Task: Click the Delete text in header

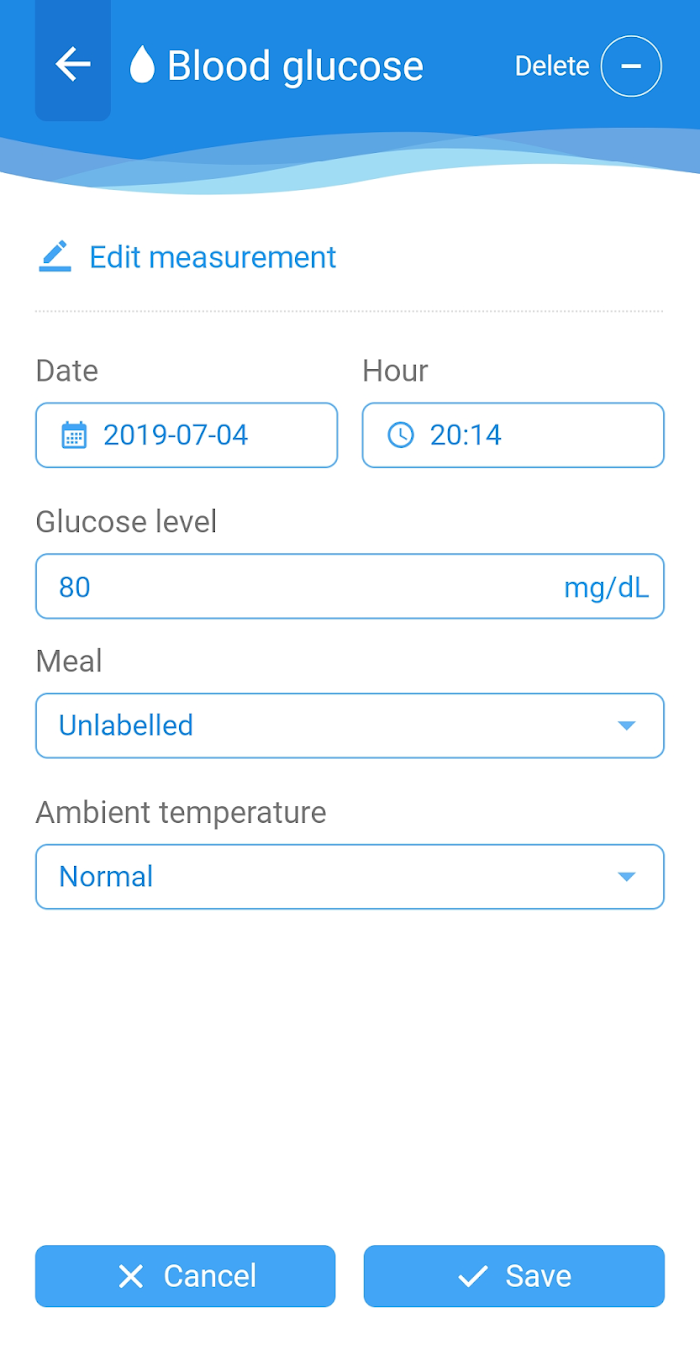Action: coord(552,66)
